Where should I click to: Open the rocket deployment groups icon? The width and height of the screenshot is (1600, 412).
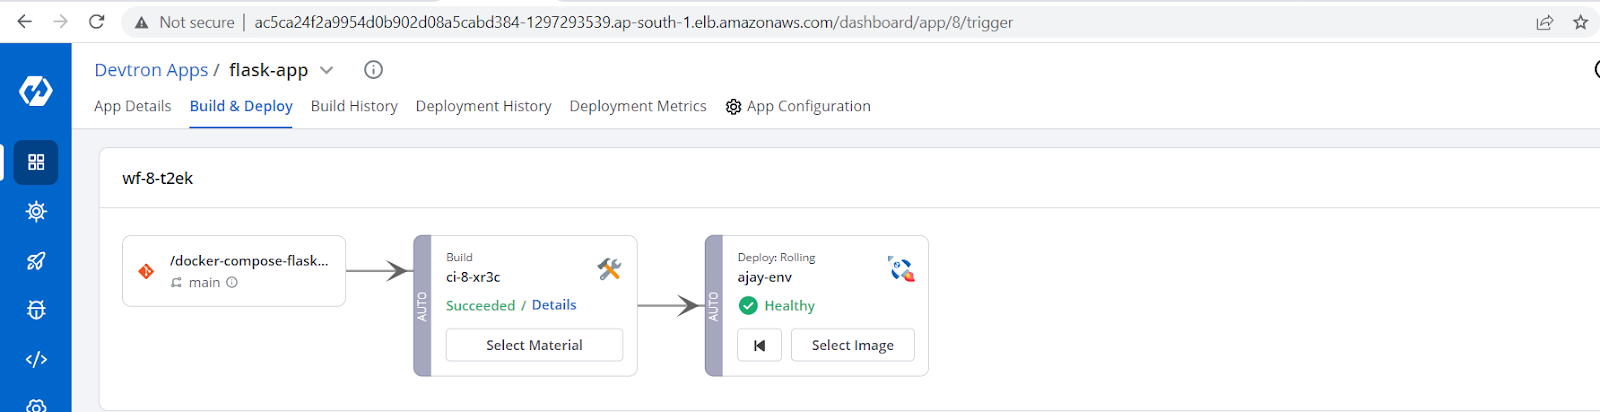(x=36, y=261)
